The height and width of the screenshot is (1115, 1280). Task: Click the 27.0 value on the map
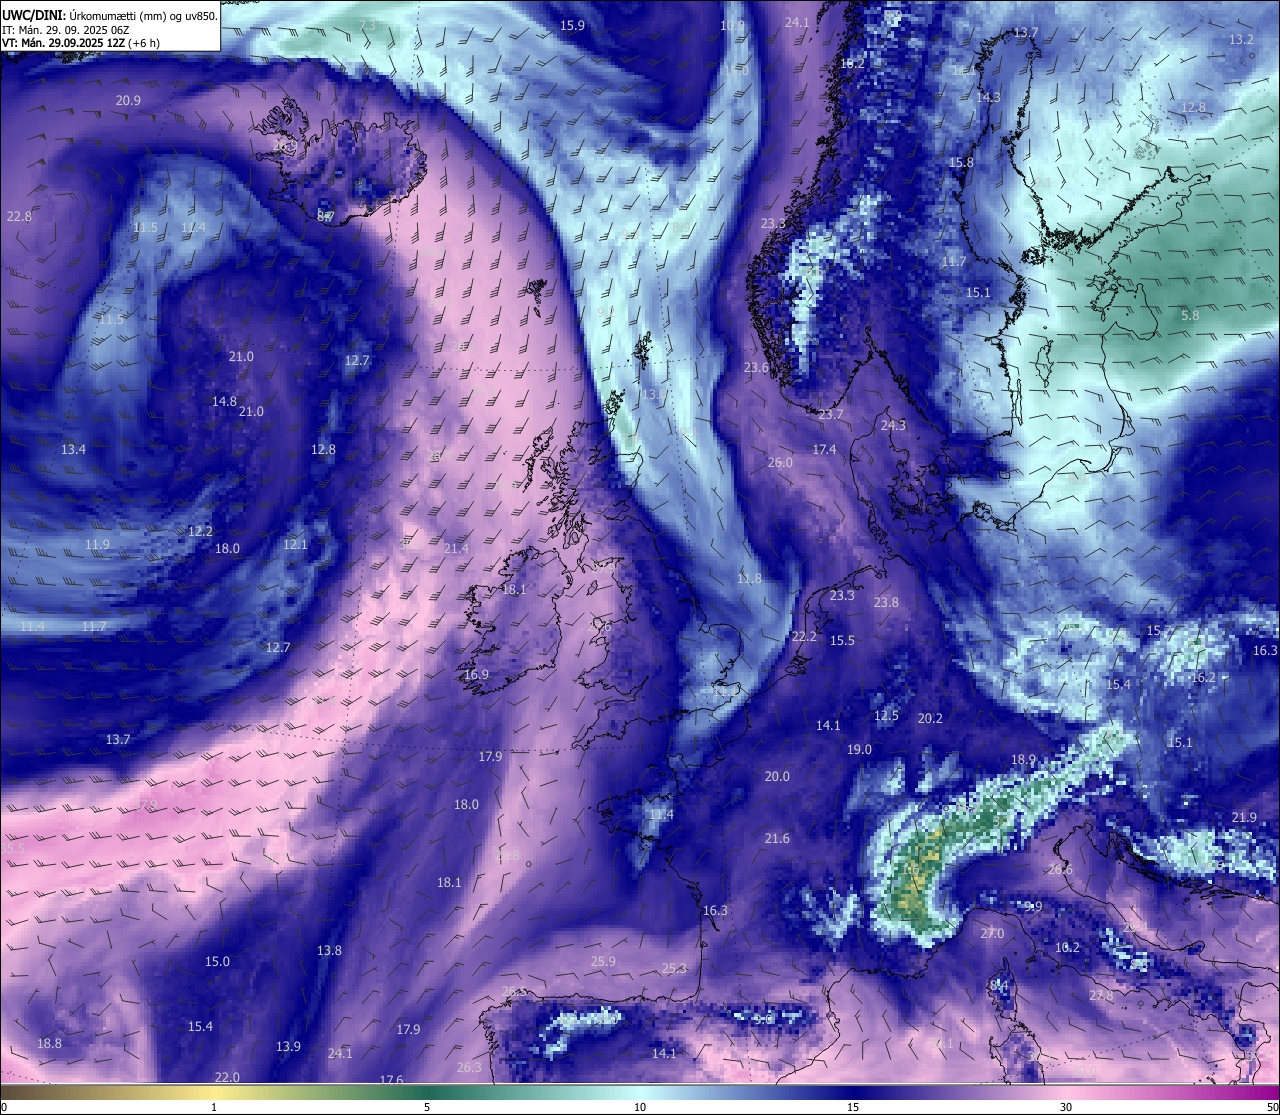992,934
